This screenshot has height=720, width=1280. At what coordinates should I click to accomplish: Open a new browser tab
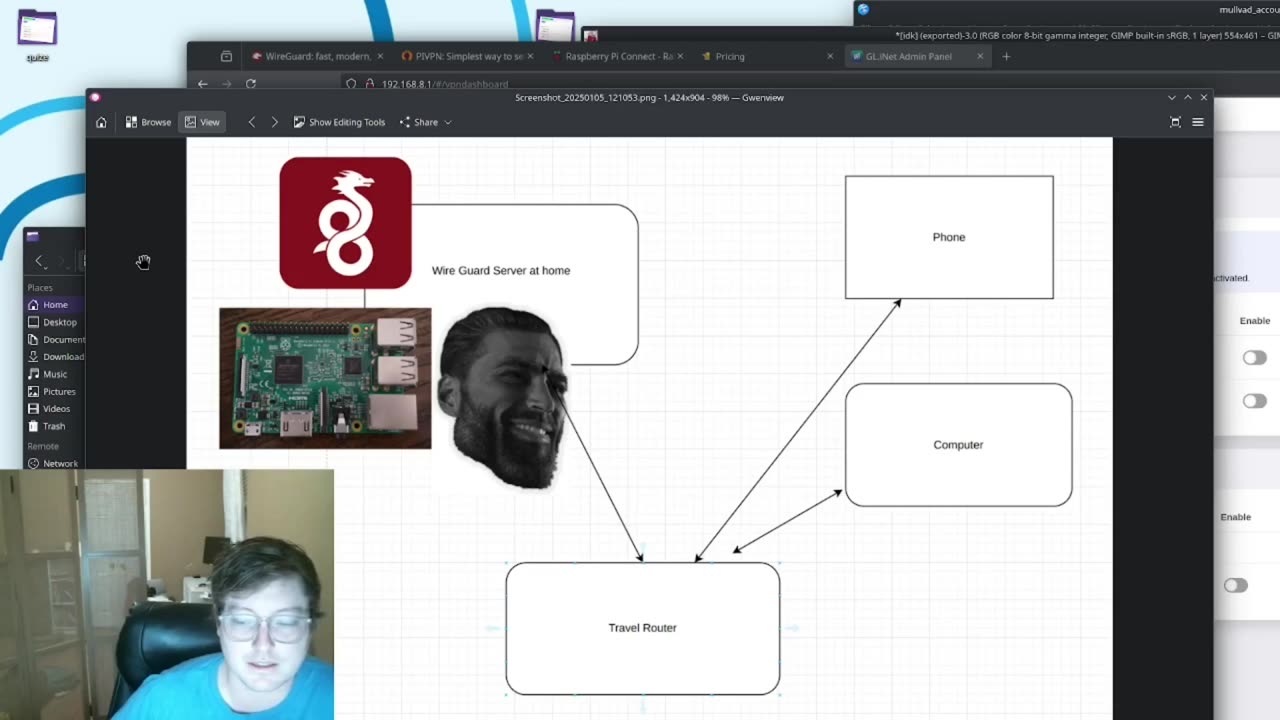pyautogui.click(x=1006, y=56)
